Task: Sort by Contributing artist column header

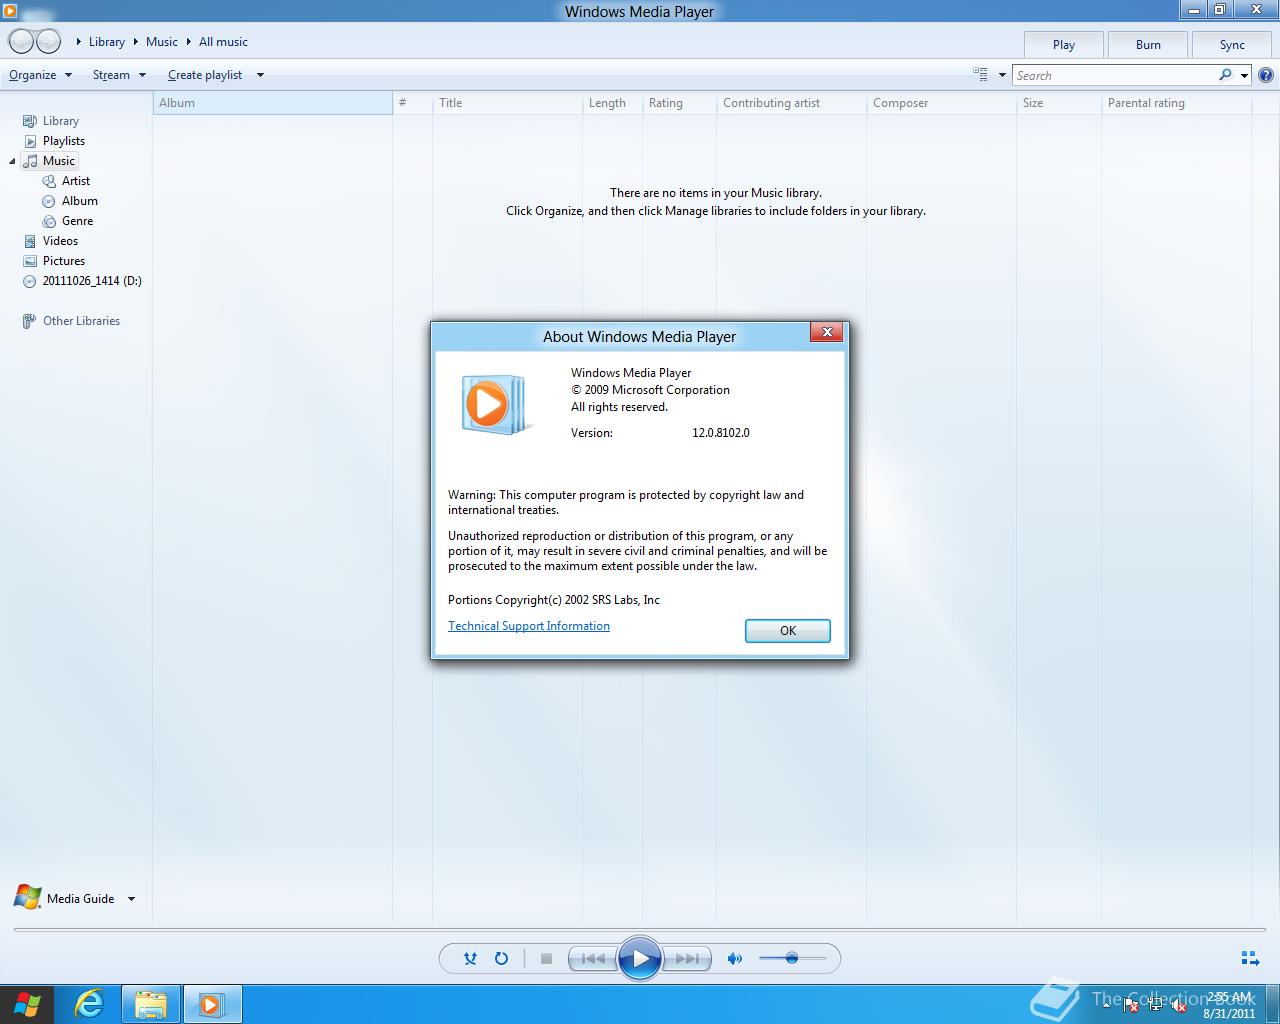Action: coord(791,103)
